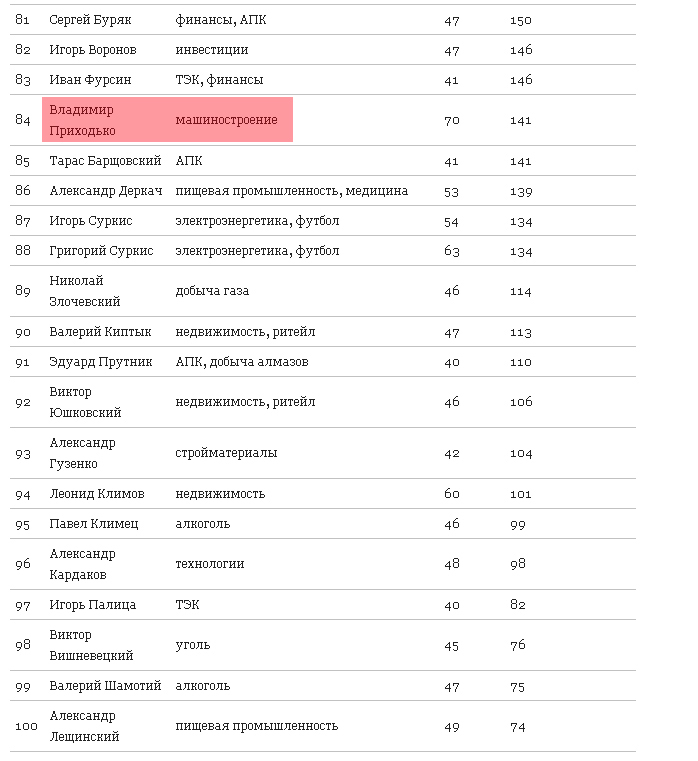Image resolution: width=698 pixels, height=761 pixels.
Task: Click the добыча газа industry text
Action: 212,291
